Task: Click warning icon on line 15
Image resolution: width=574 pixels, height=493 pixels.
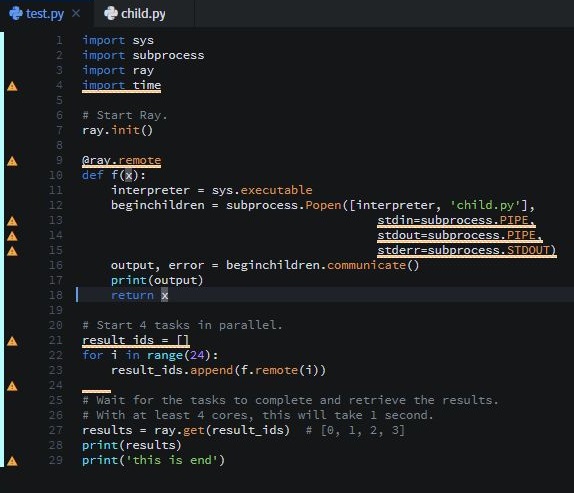Action: [12, 251]
